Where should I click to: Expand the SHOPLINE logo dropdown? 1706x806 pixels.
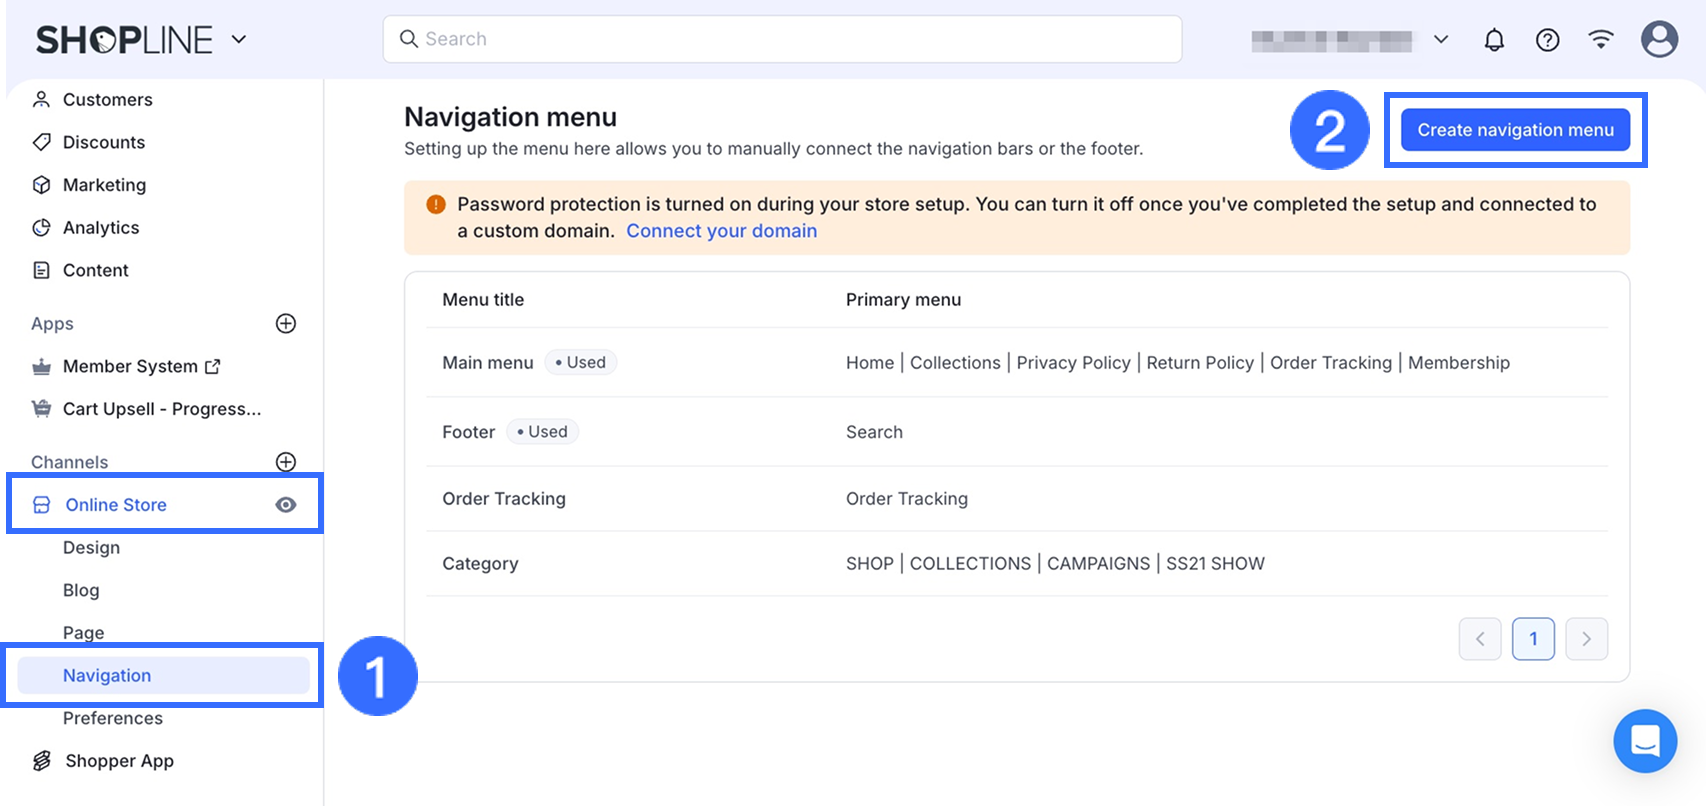point(239,39)
